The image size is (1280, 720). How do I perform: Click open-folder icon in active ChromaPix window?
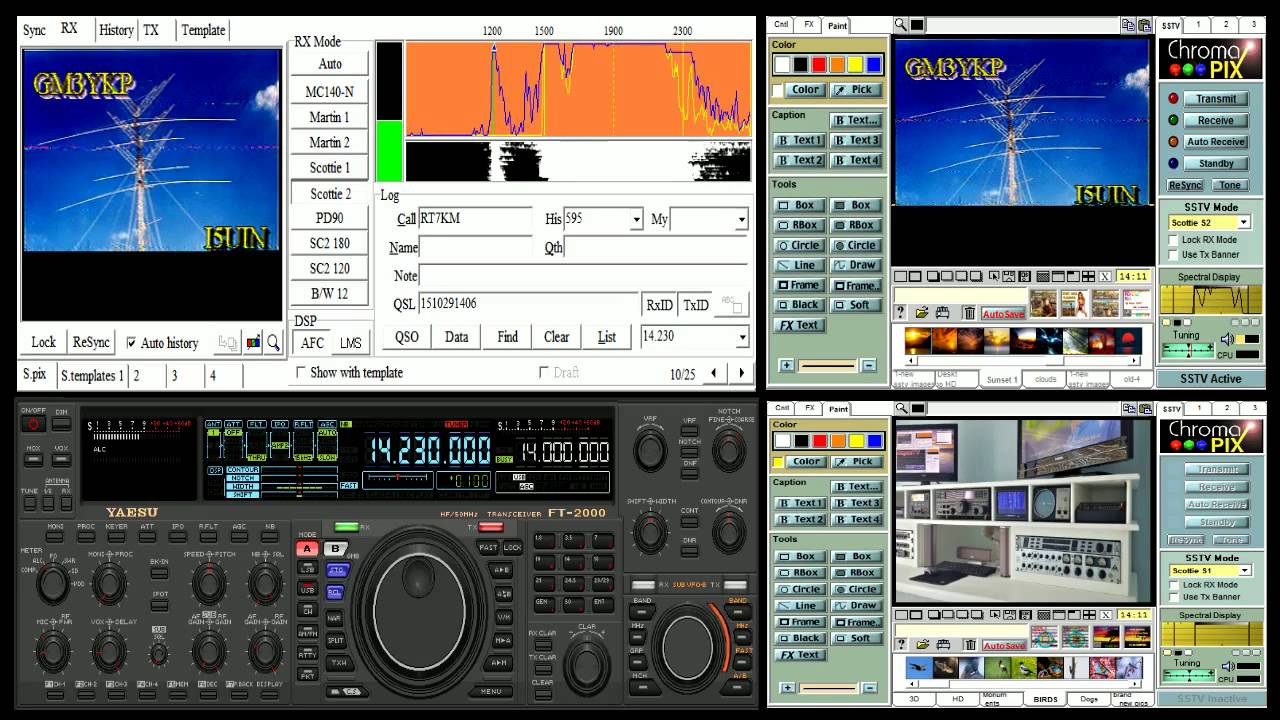point(923,313)
